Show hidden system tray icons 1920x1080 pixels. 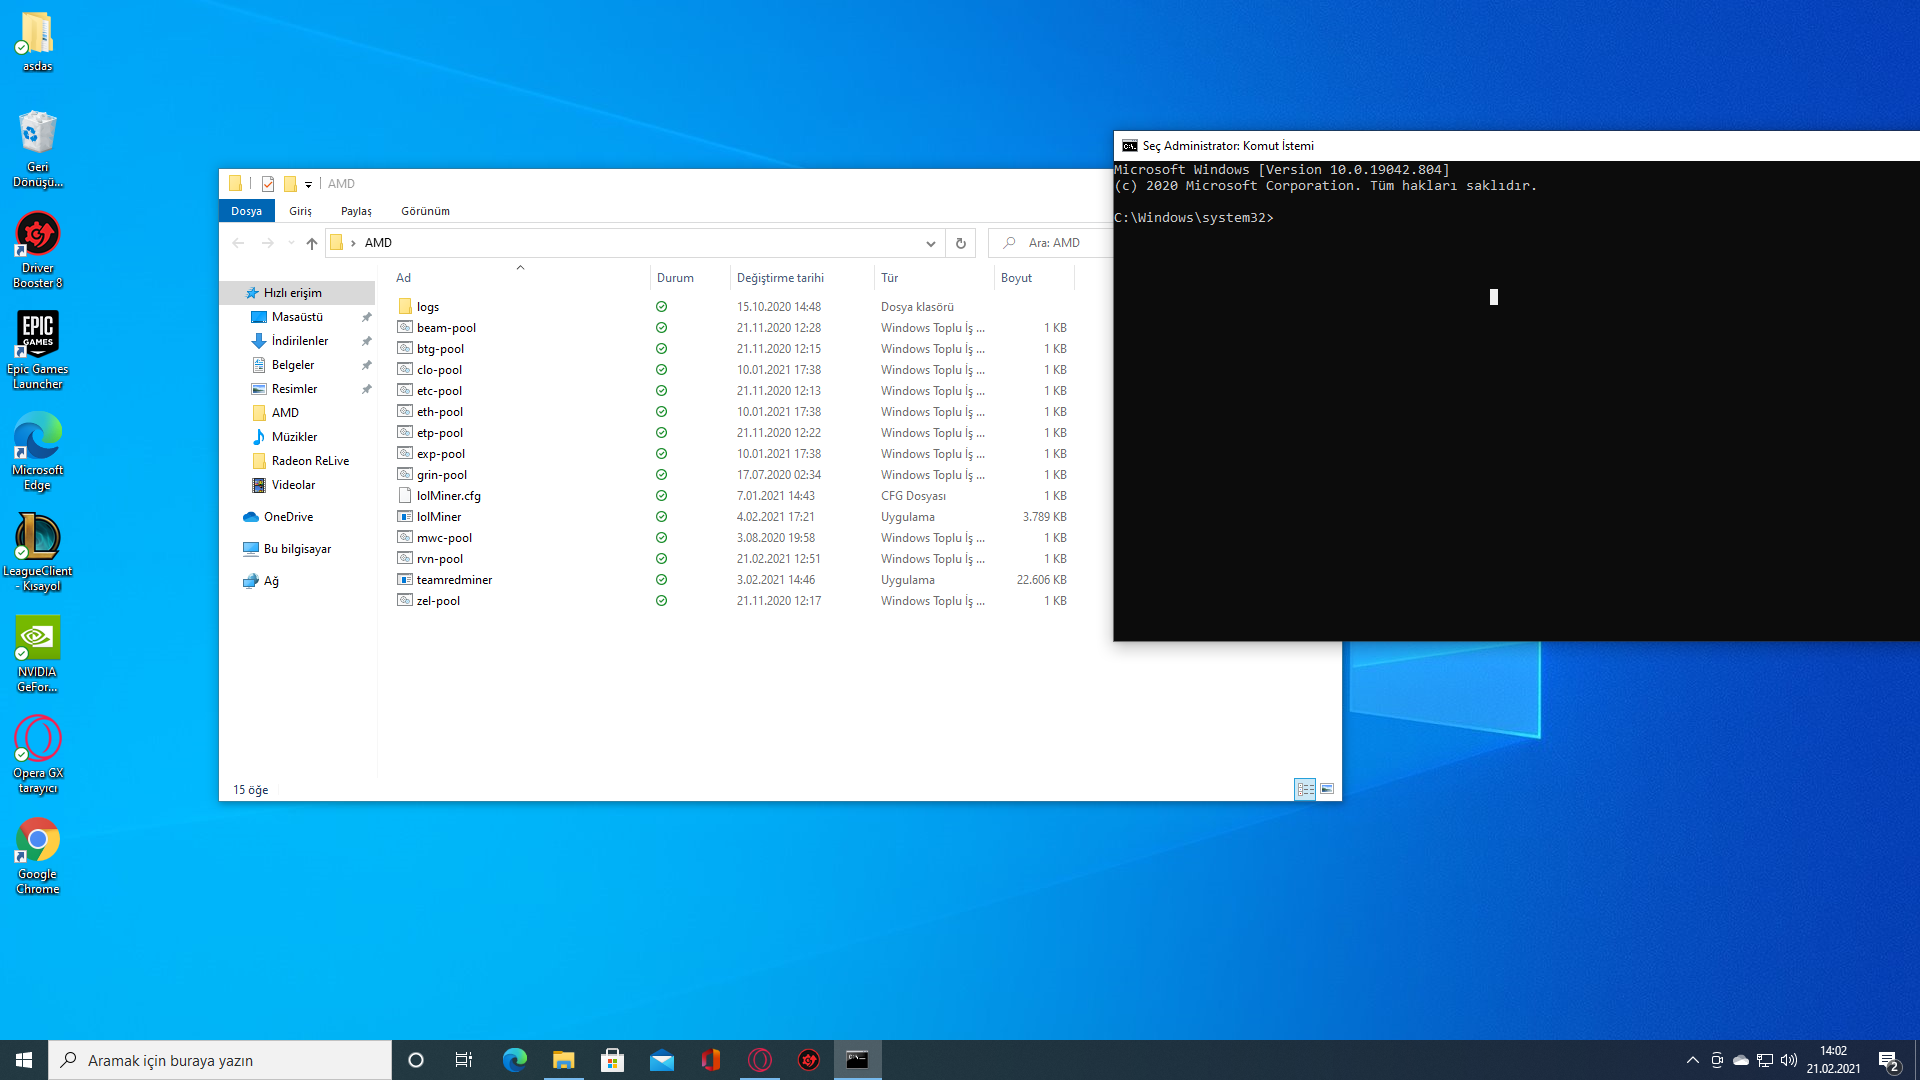click(1693, 1060)
